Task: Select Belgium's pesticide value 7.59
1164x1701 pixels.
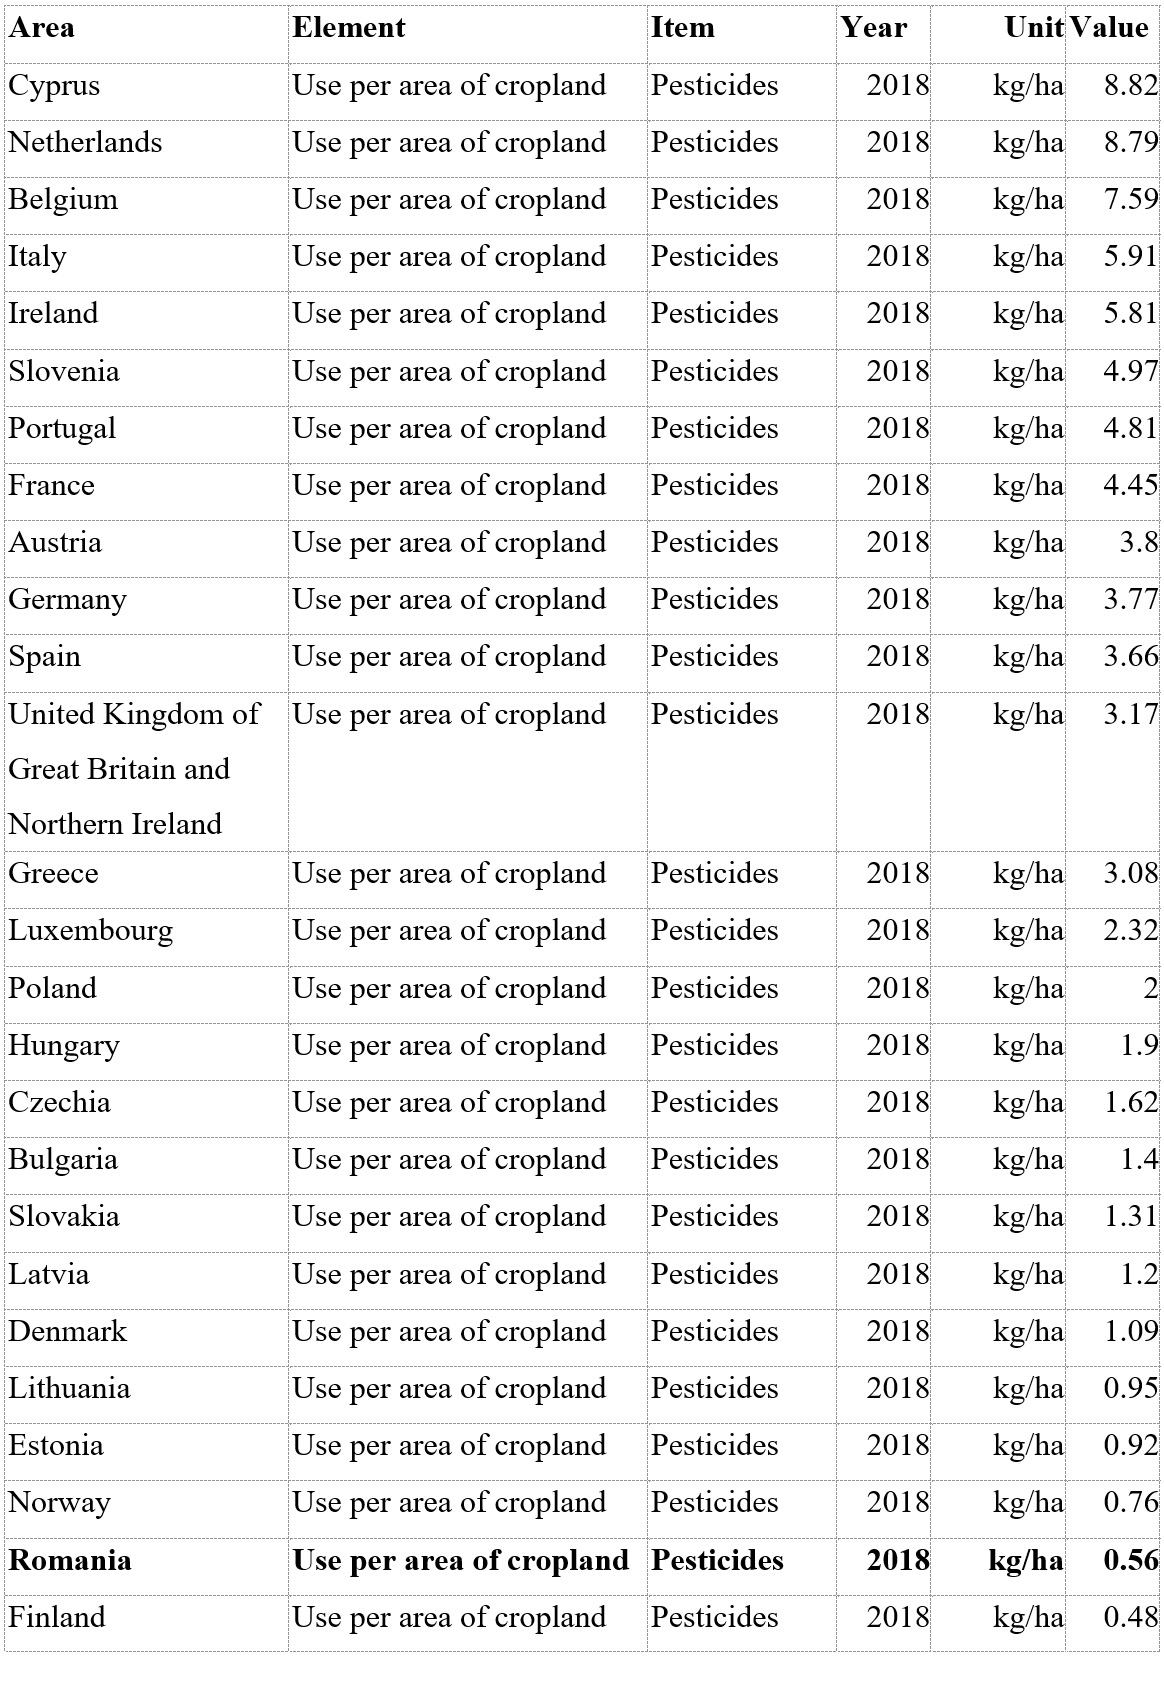Action: click(x=1130, y=199)
